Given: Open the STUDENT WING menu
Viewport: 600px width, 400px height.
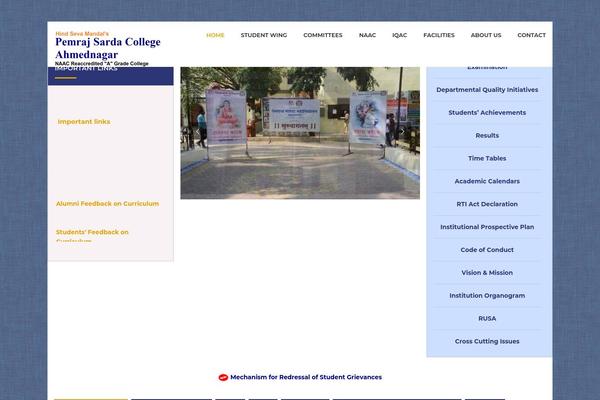Looking at the screenshot, I should click(x=264, y=35).
